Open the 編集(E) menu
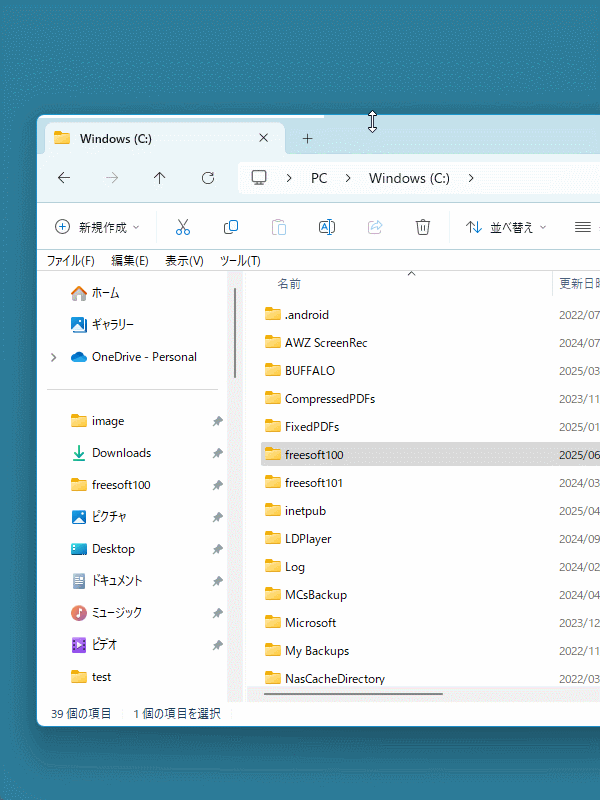600x800 pixels. pos(130,261)
